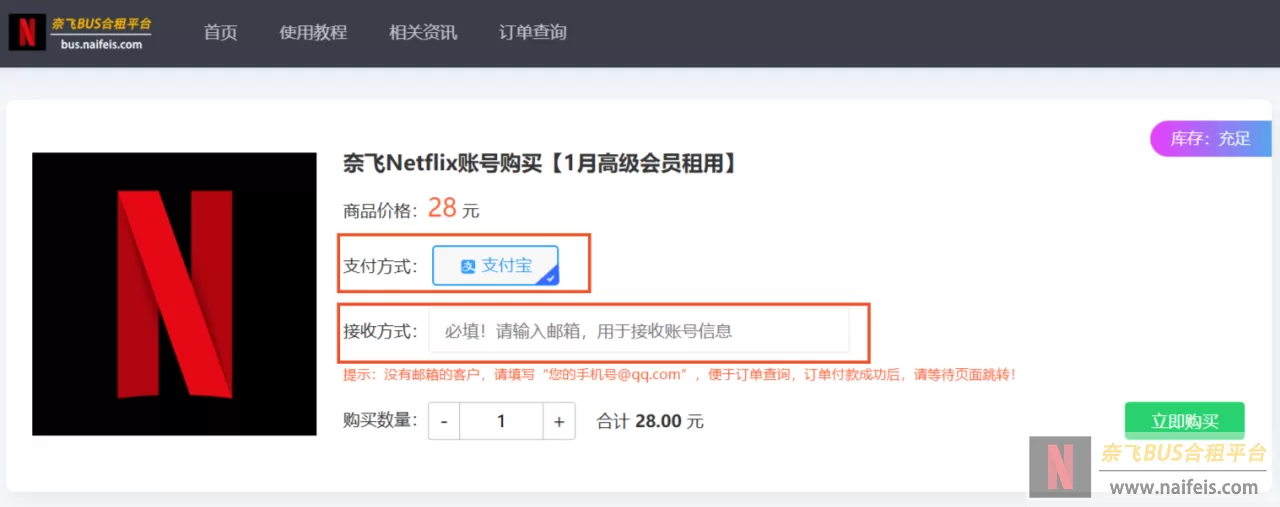
Task: Open the 使用教程 menu item
Action: point(313,32)
